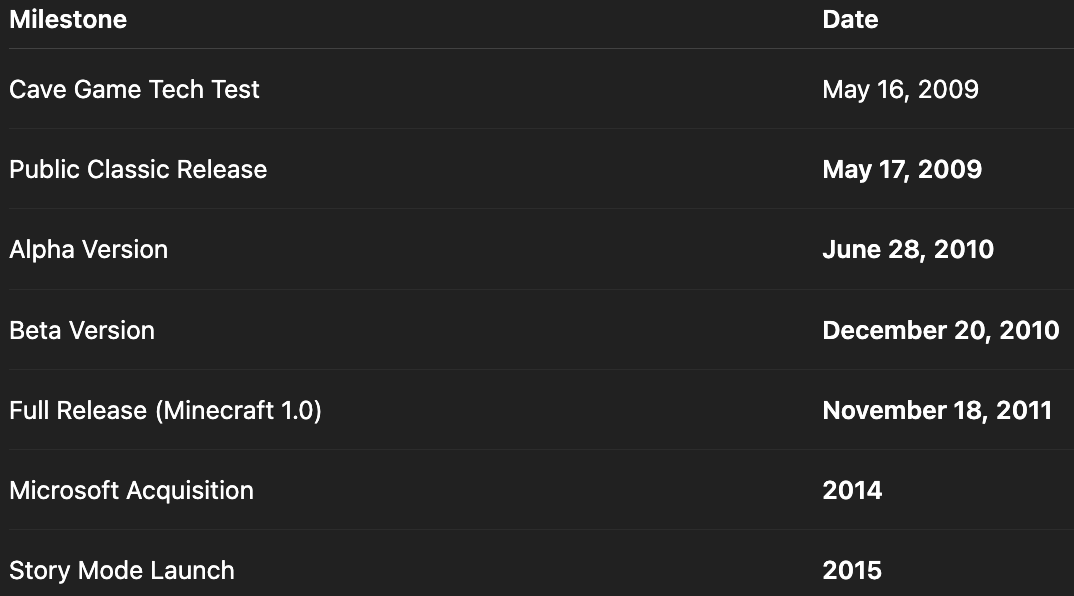This screenshot has height=596, width=1074.
Task: Select the Public Classic Release milestone
Action: point(138,169)
